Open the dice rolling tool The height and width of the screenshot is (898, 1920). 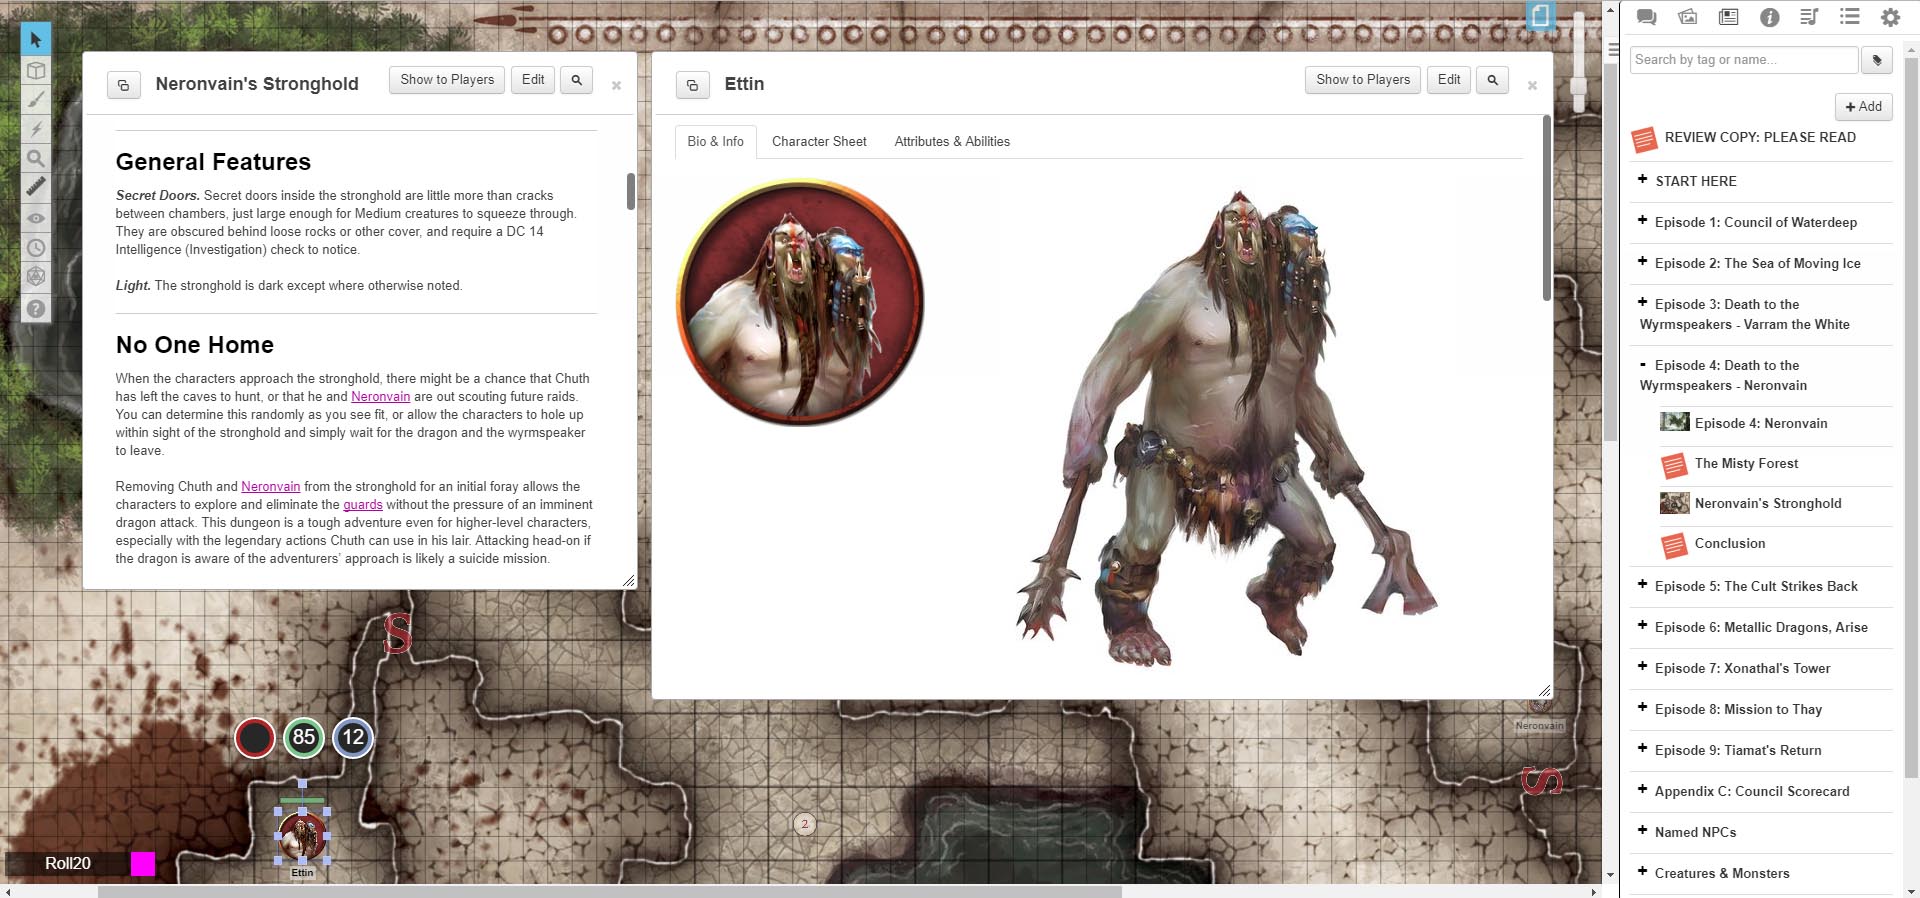pyautogui.click(x=36, y=277)
